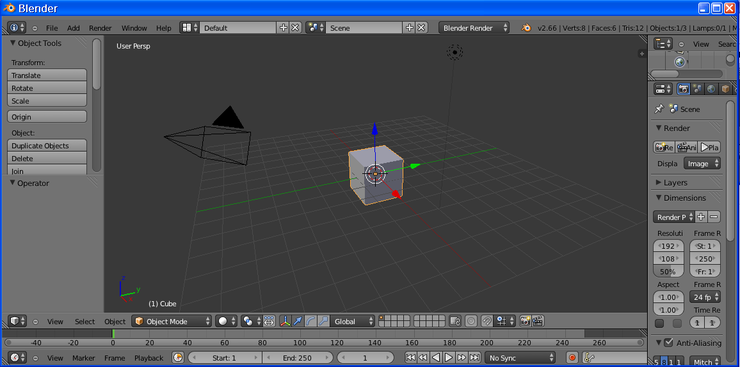Click the Duplicate Objects button
The width and height of the screenshot is (740, 367).
click(x=47, y=146)
